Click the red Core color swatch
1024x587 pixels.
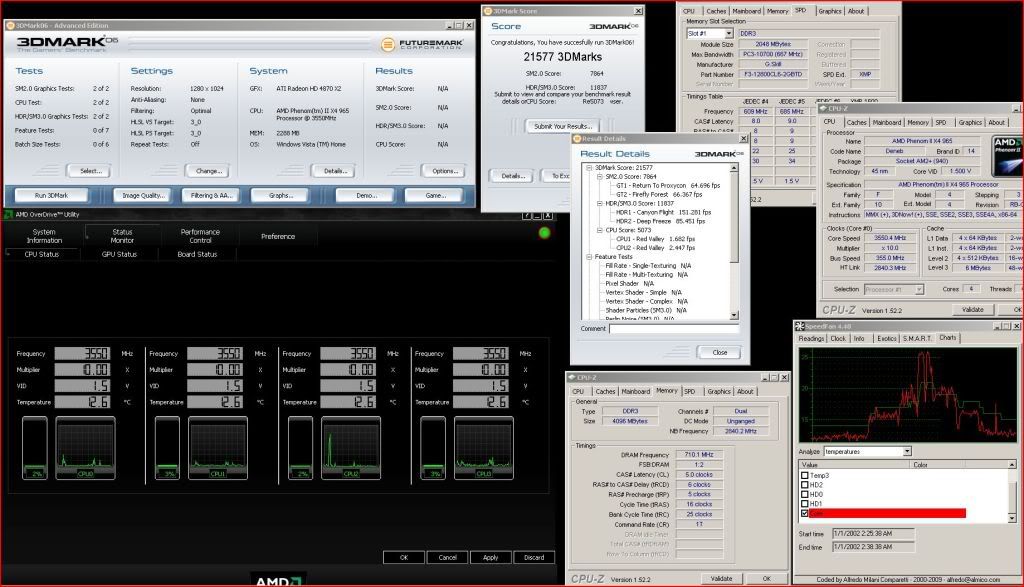point(940,513)
